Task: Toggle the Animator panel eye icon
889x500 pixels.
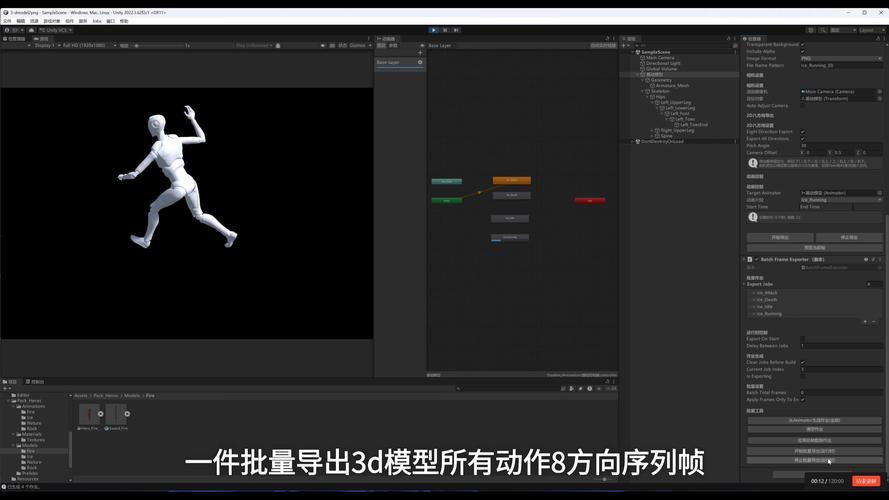Action: (422, 45)
